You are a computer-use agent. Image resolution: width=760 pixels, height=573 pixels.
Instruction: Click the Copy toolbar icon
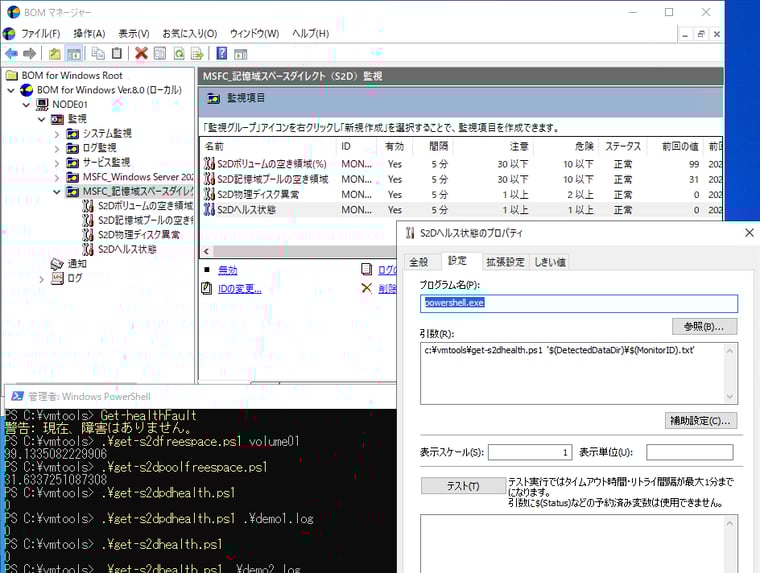tap(98, 53)
